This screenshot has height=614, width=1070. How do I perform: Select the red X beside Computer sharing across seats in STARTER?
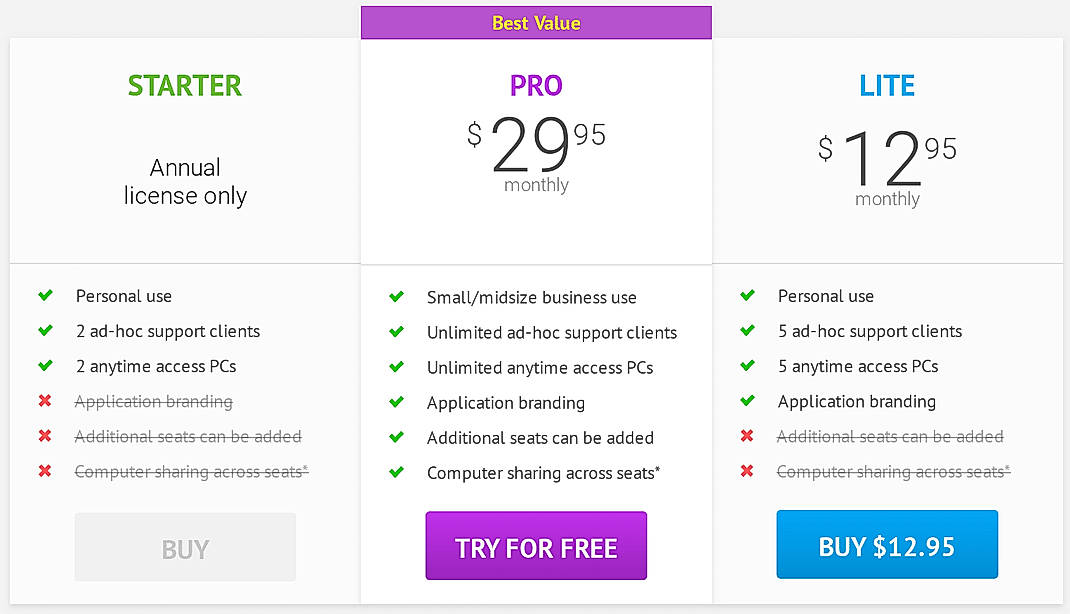(x=45, y=471)
